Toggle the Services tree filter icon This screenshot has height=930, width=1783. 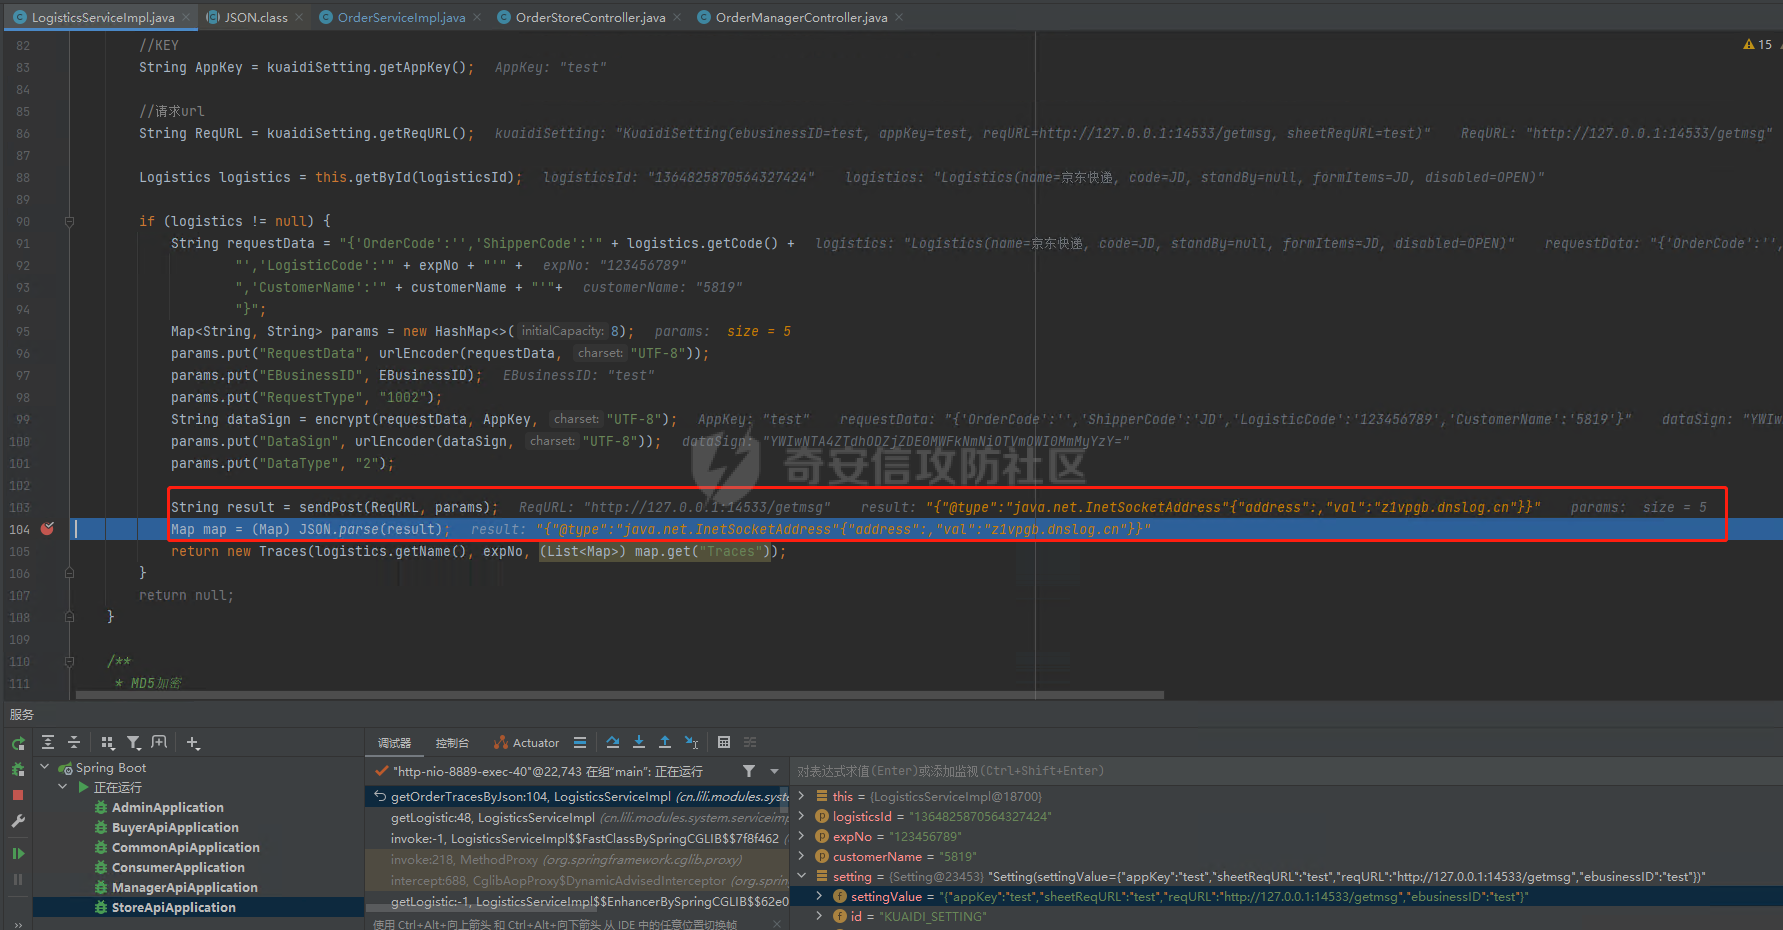click(x=134, y=742)
